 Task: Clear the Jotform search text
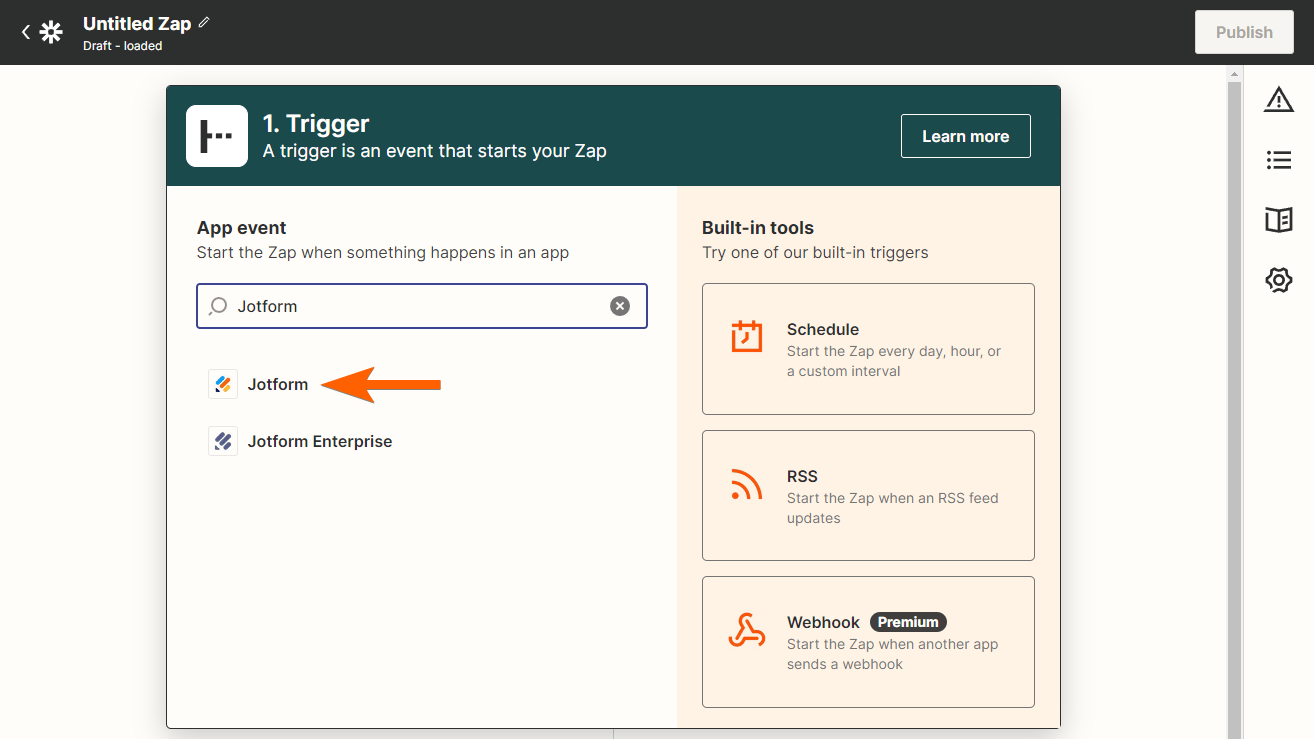pos(620,306)
